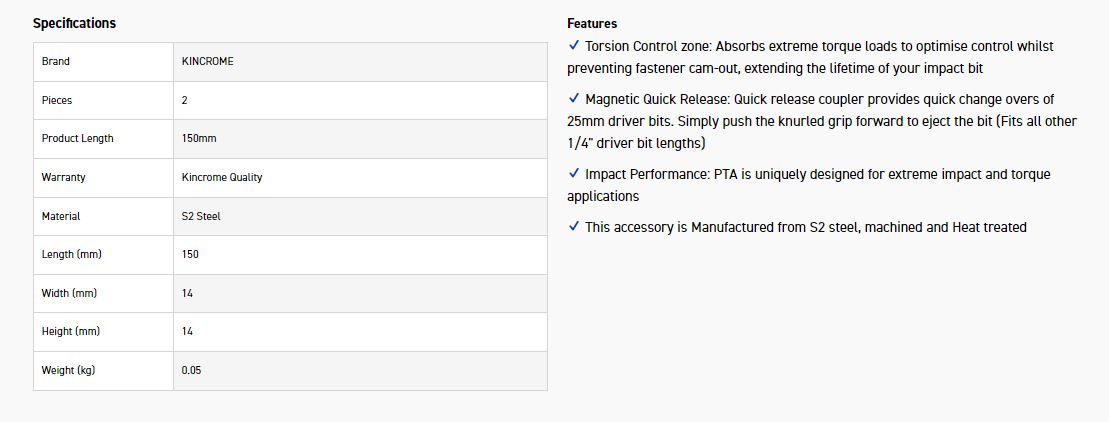Image resolution: width=1109 pixels, height=422 pixels.
Task: Click the Features heading
Action: (x=592, y=23)
